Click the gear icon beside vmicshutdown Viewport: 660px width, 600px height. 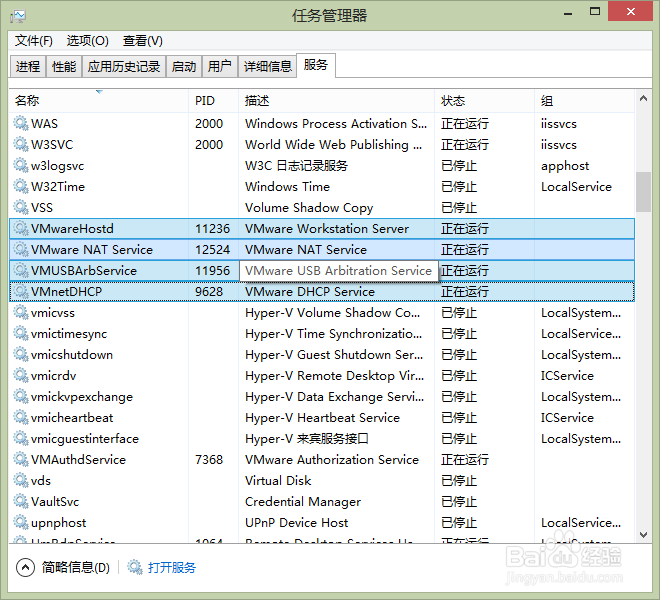pyautogui.click(x=20, y=355)
